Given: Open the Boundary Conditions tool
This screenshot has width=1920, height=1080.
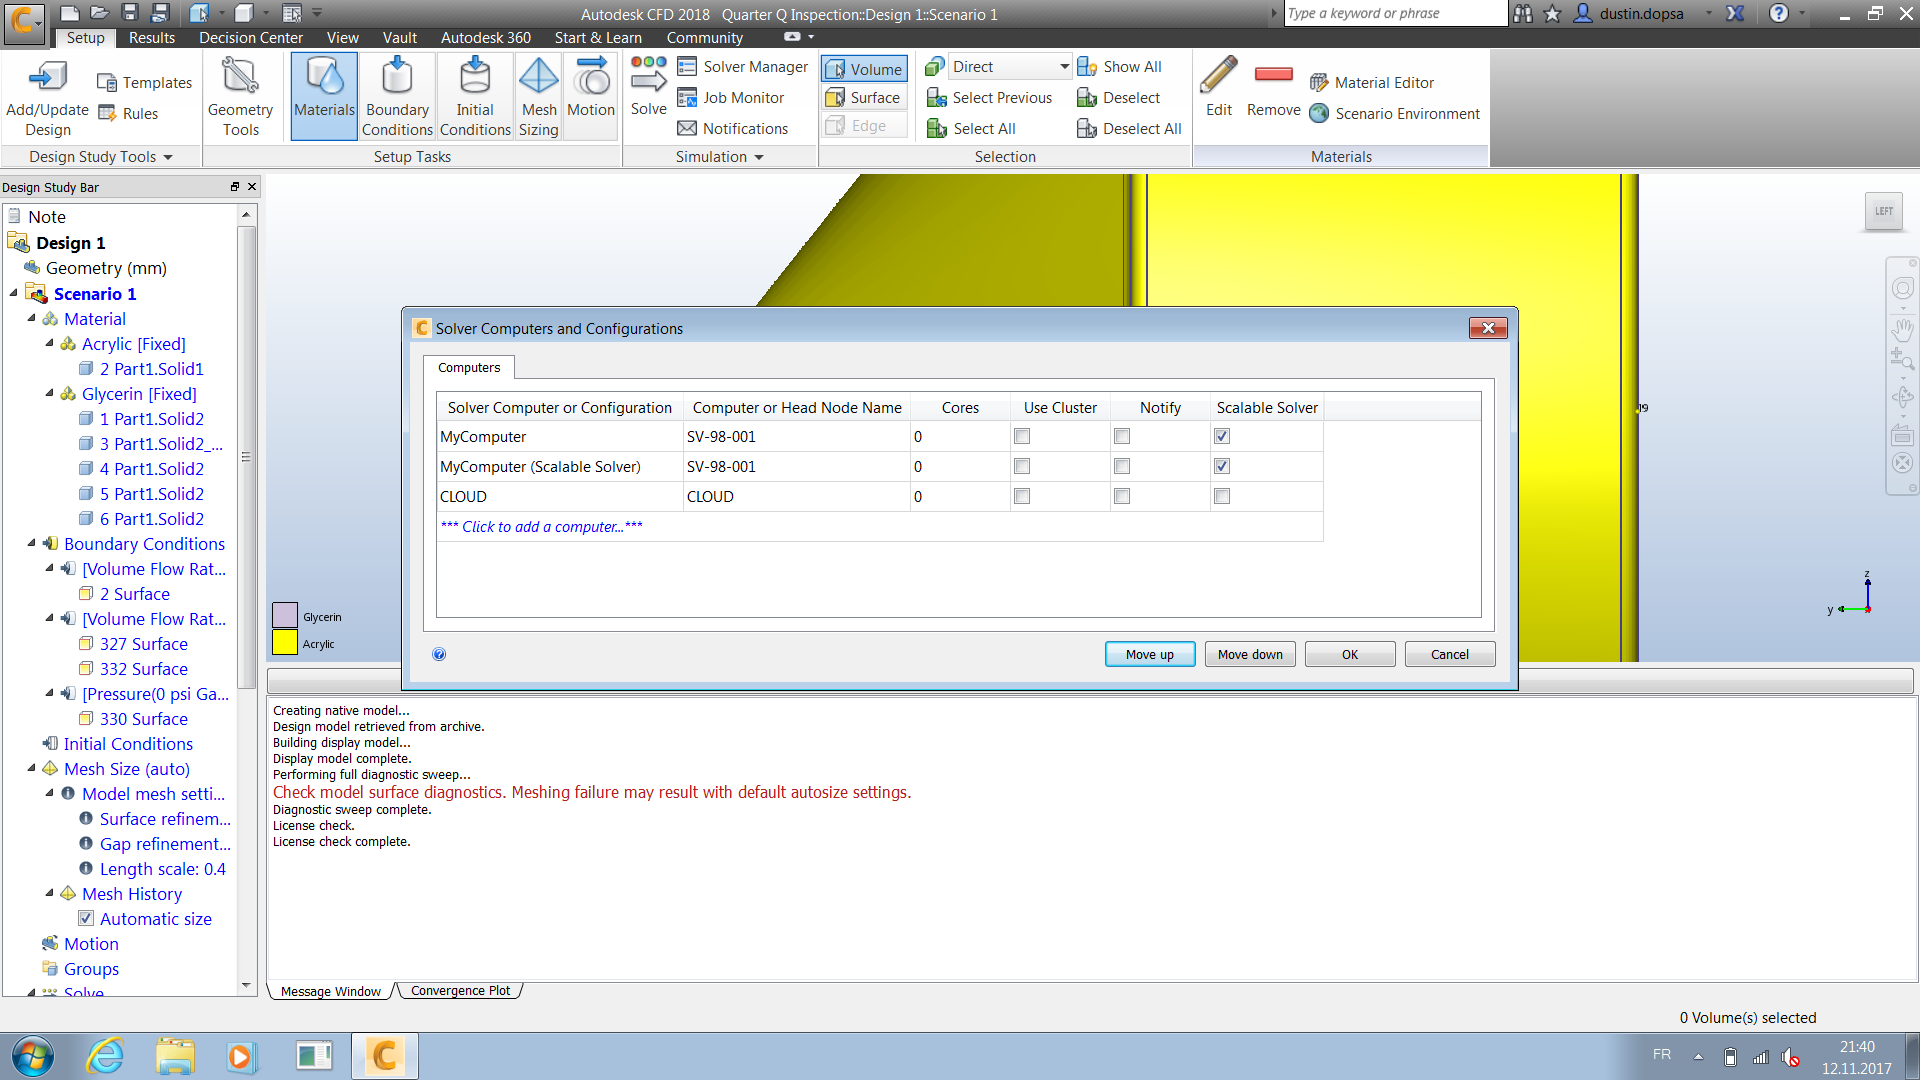Looking at the screenshot, I should coord(397,95).
